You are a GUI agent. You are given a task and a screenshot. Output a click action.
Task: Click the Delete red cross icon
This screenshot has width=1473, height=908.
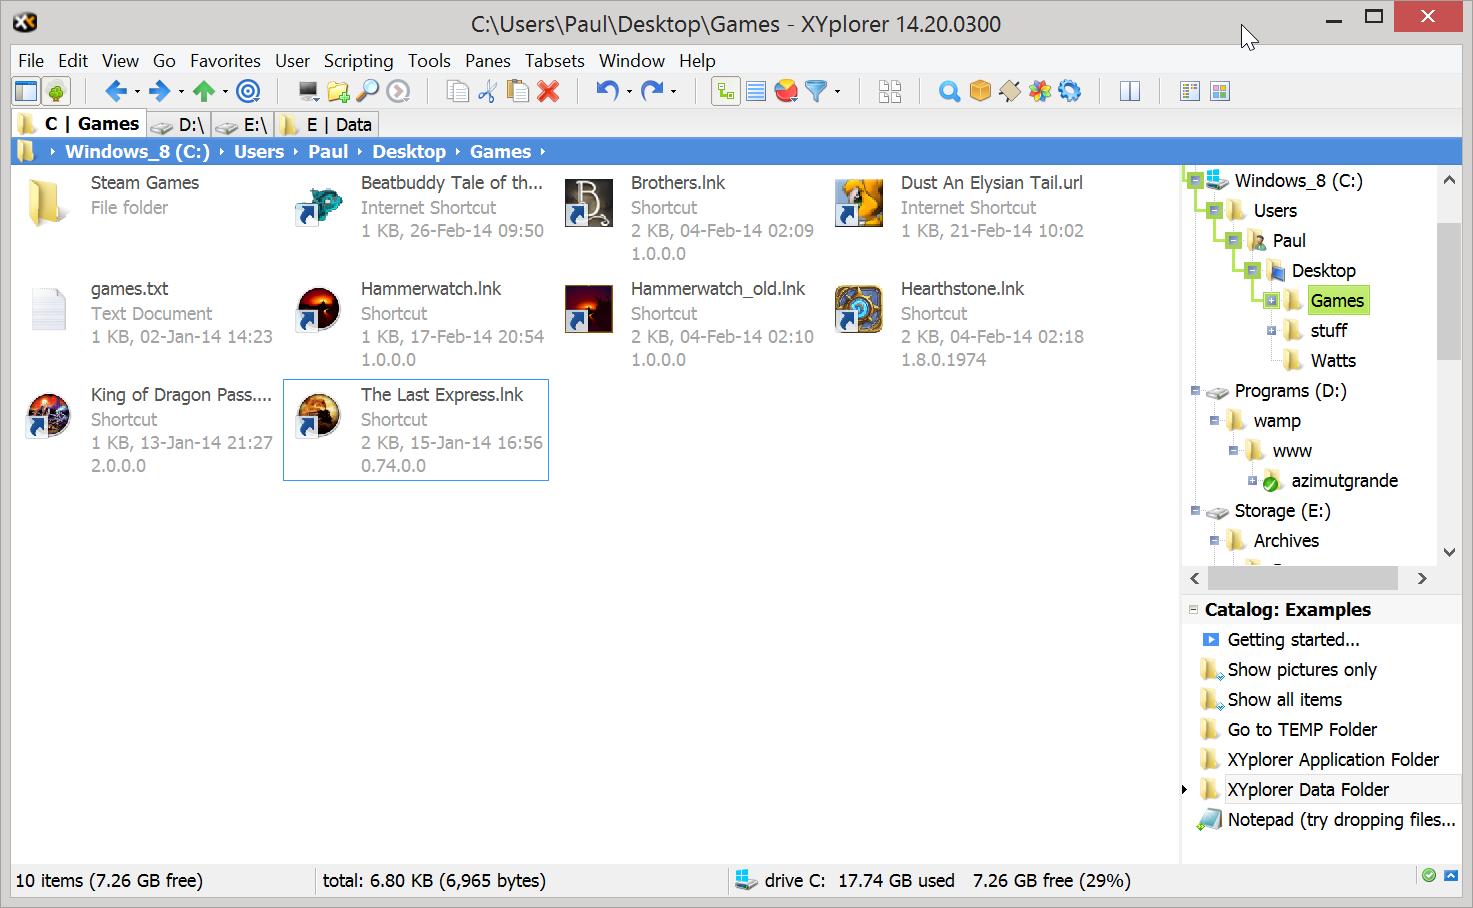click(x=548, y=90)
